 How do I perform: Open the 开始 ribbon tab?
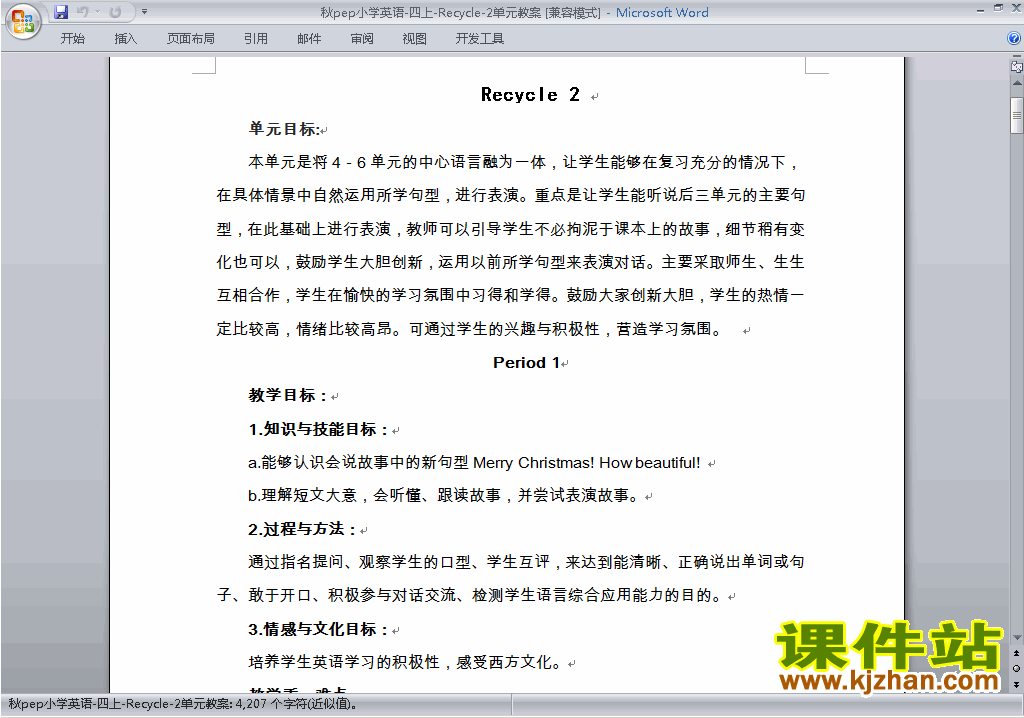coord(72,39)
